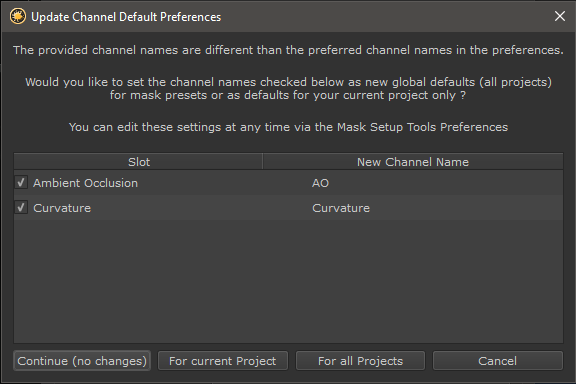Click the AO channel name cell
This screenshot has height=384, width=576.
click(x=320, y=183)
